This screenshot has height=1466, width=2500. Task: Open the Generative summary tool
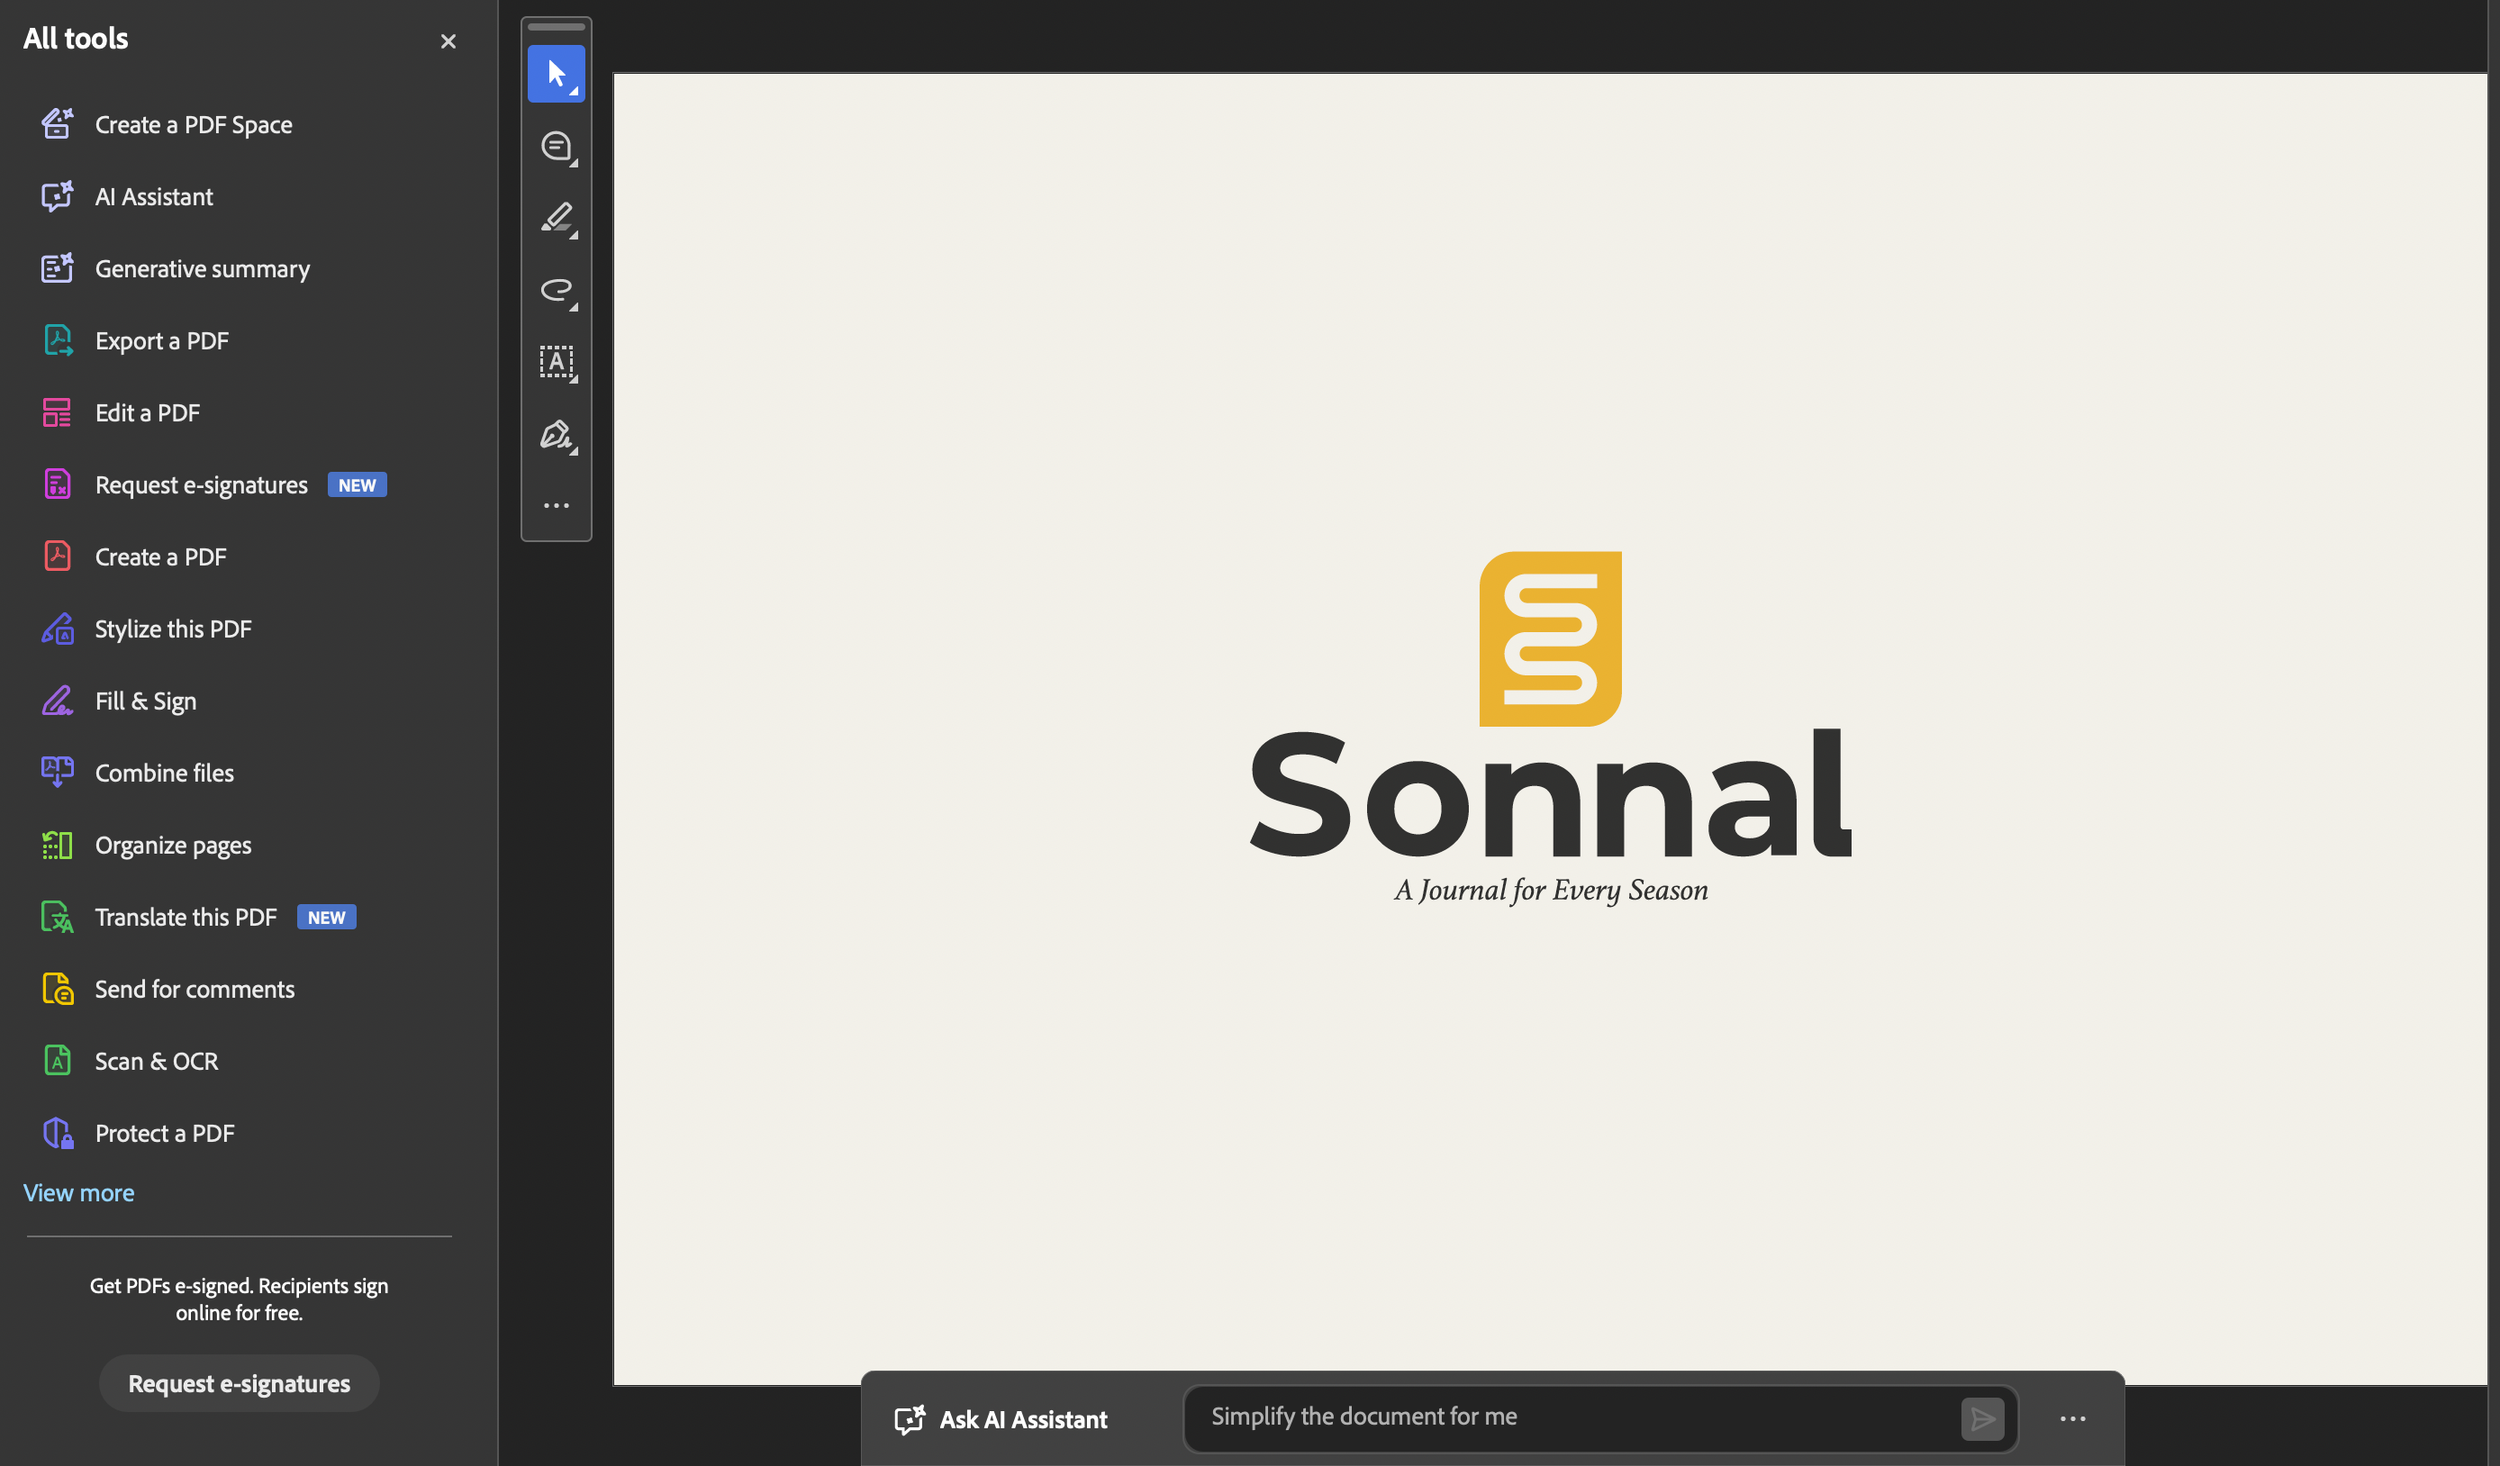(x=202, y=268)
